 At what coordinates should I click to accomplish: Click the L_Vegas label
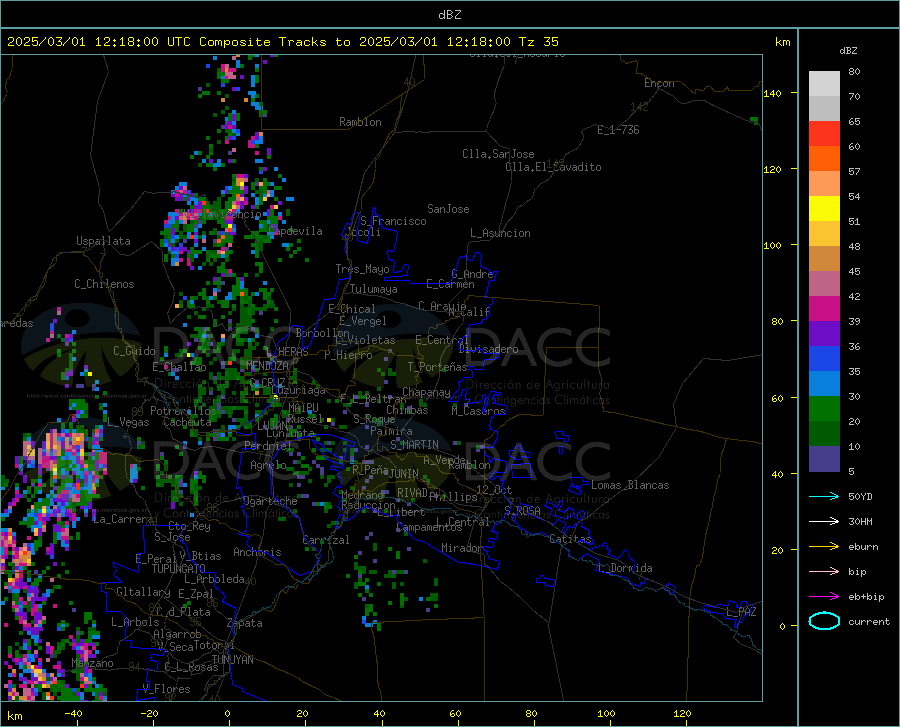128,422
